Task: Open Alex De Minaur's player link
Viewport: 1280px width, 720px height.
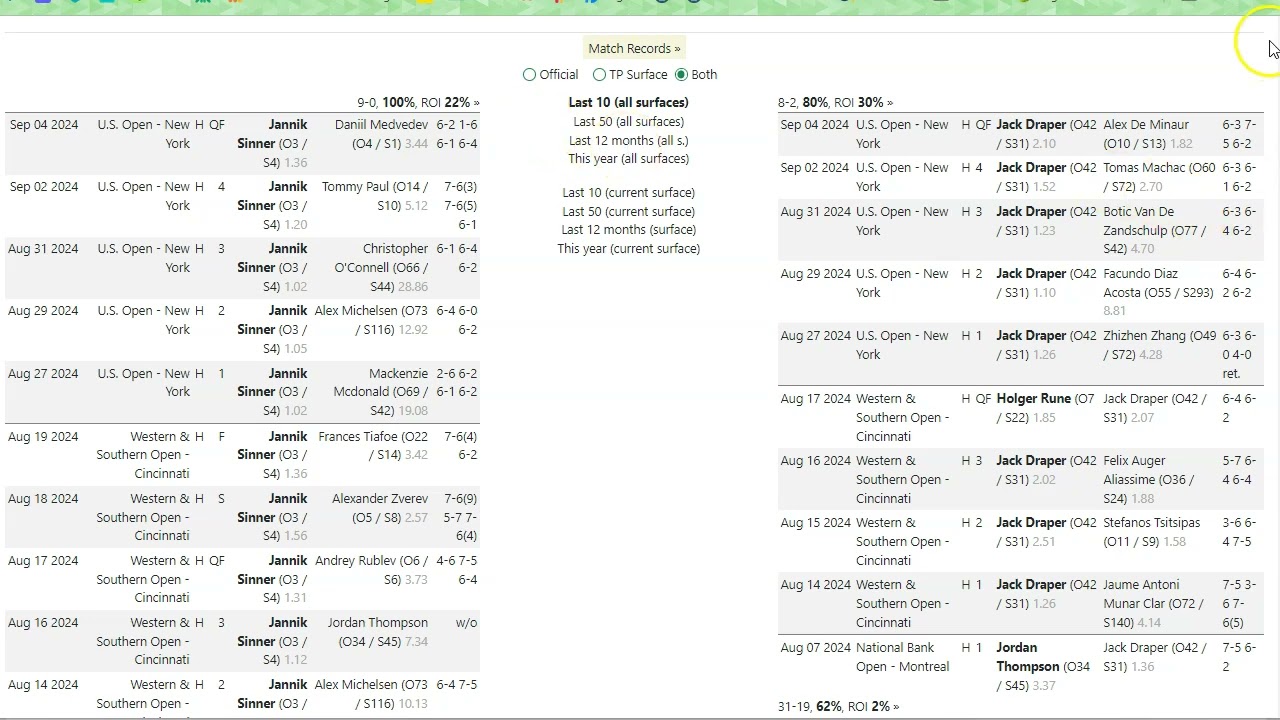Action: click(1146, 125)
